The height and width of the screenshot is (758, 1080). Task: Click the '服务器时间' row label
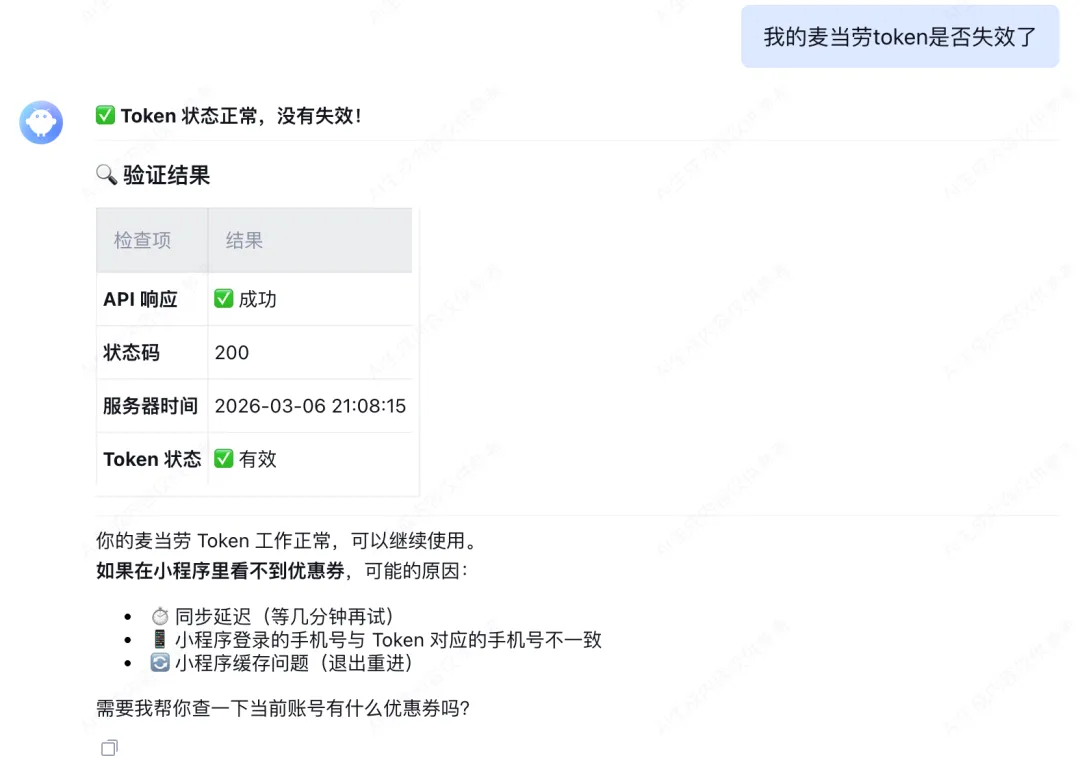[x=150, y=406]
